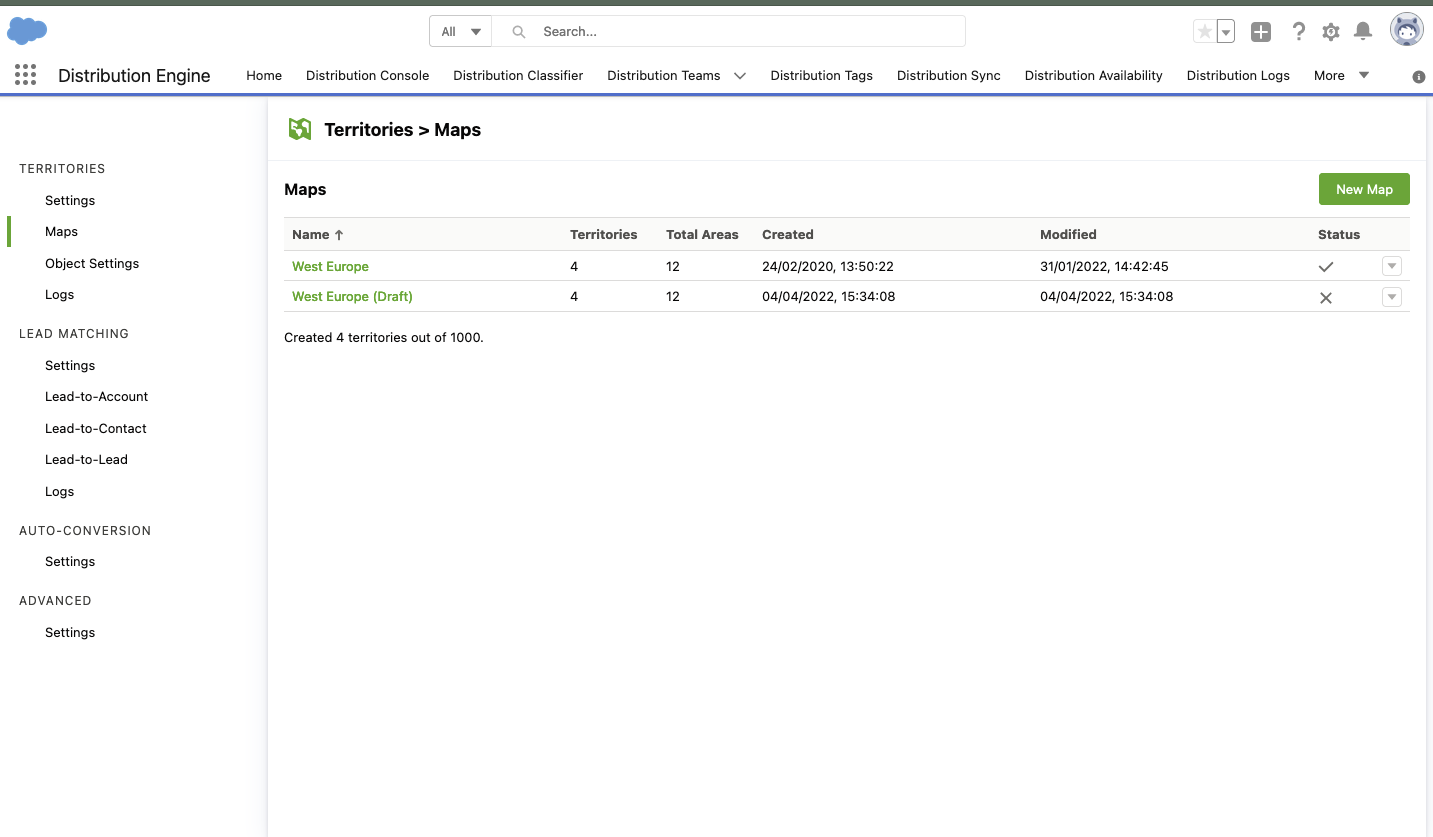Click the search magnifier icon
Screen dimensions: 1433x837
[x=519, y=32]
